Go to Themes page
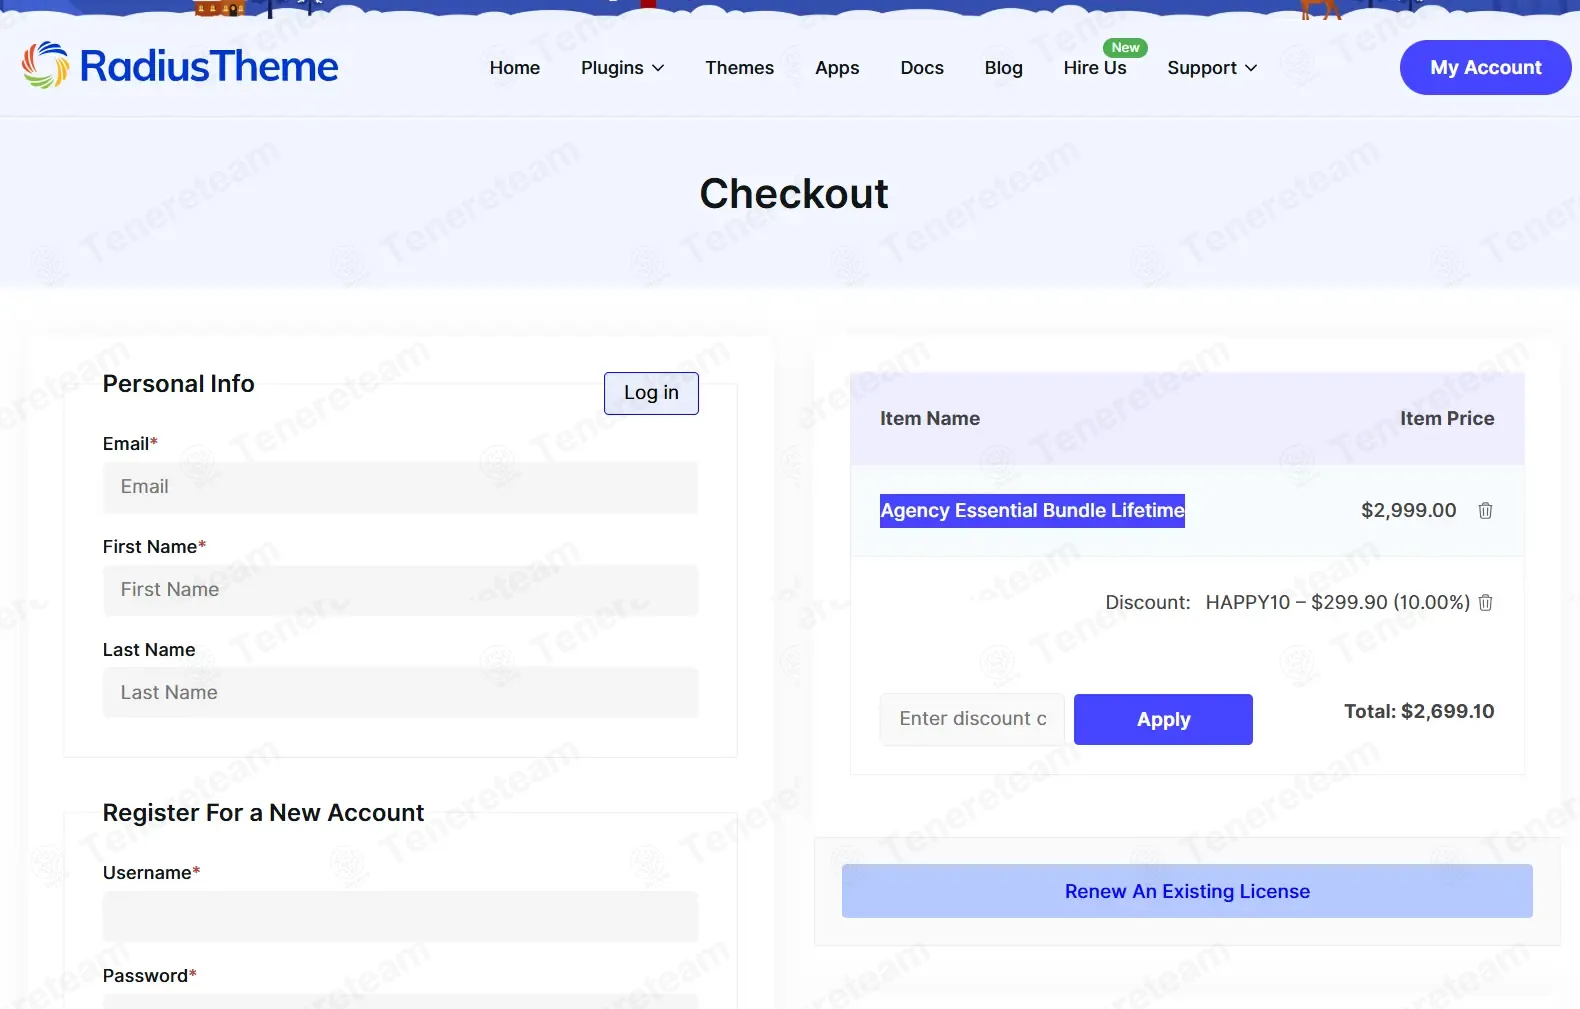This screenshot has width=1580, height=1009. click(739, 68)
